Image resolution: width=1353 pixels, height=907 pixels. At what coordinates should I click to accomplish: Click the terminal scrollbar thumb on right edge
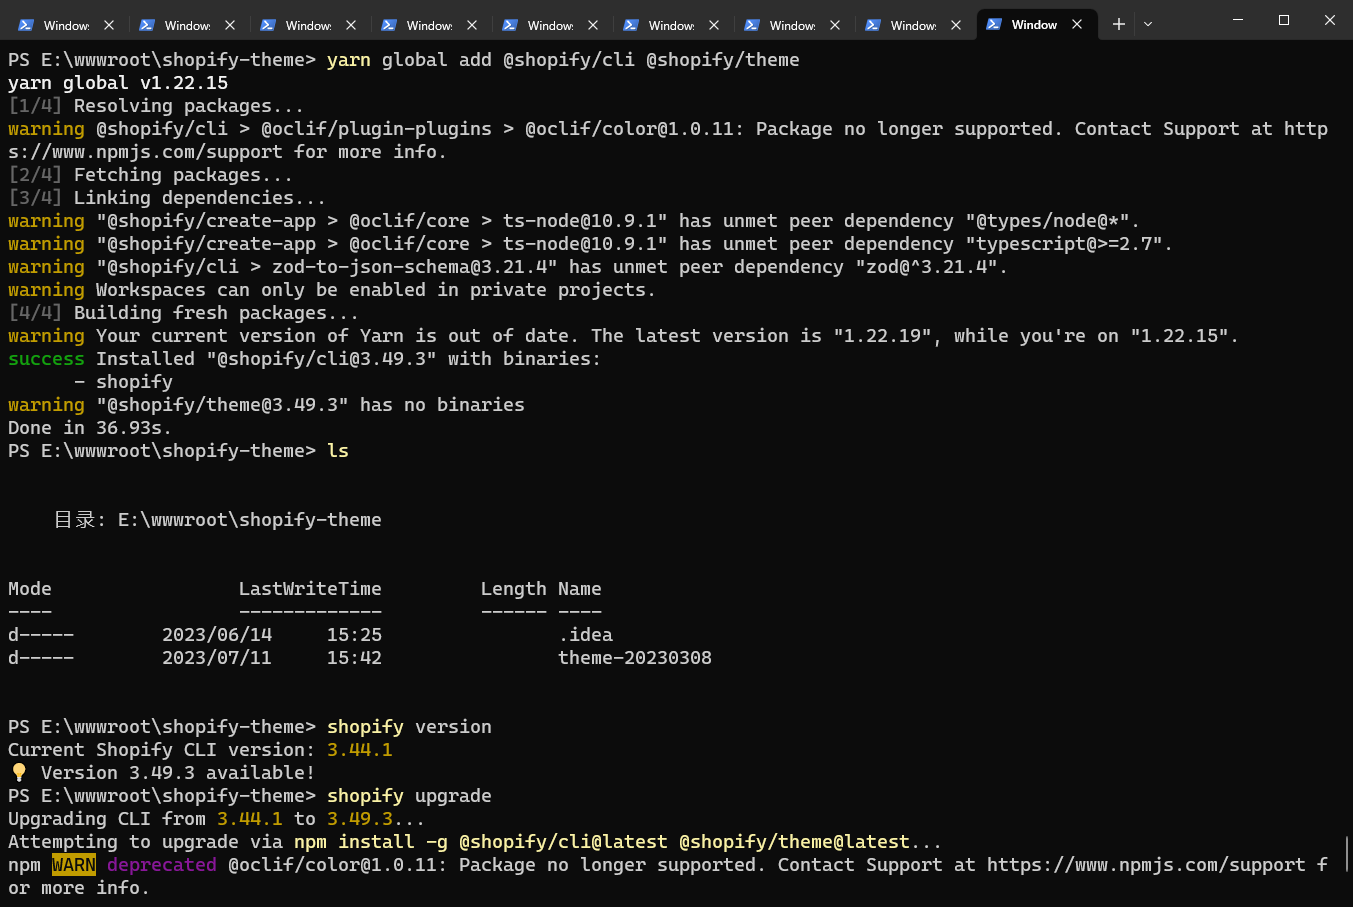(1347, 855)
